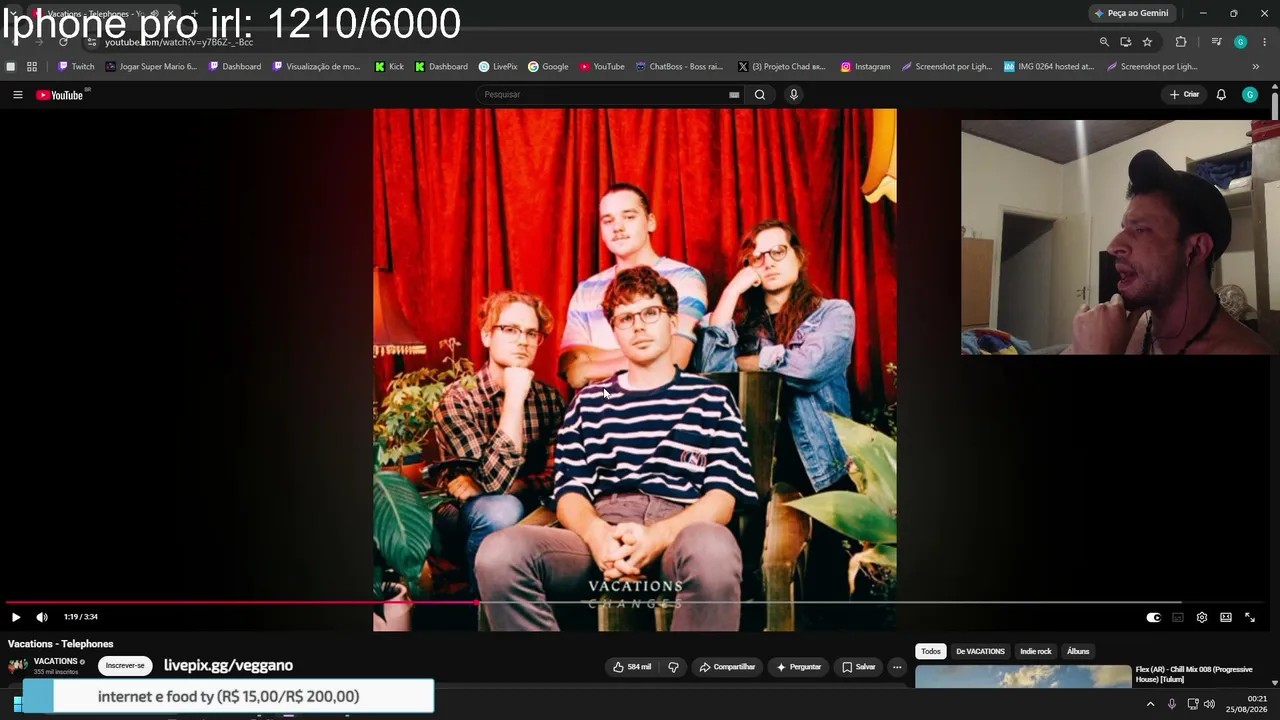Dislike the video
The image size is (1280, 720).
pos(674,667)
